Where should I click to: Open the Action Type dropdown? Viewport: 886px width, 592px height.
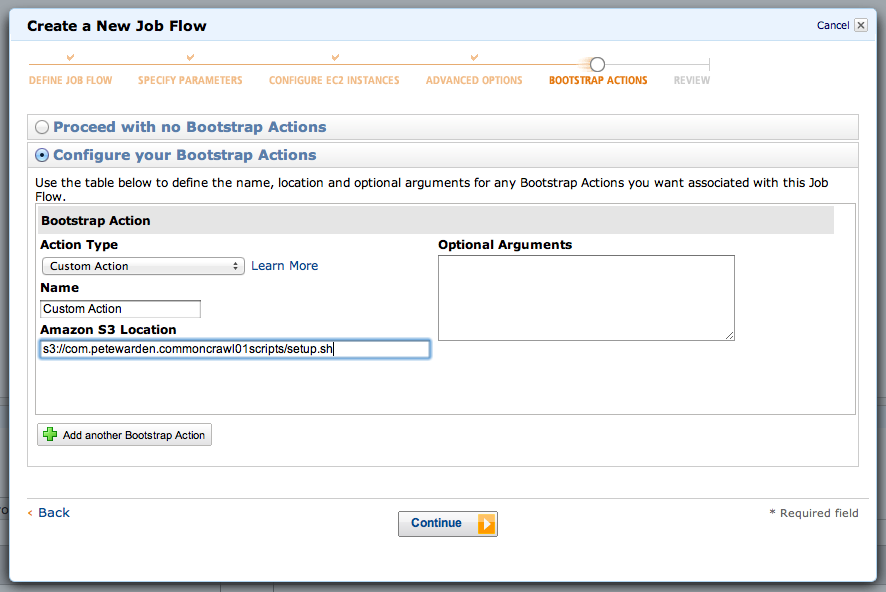pos(143,266)
